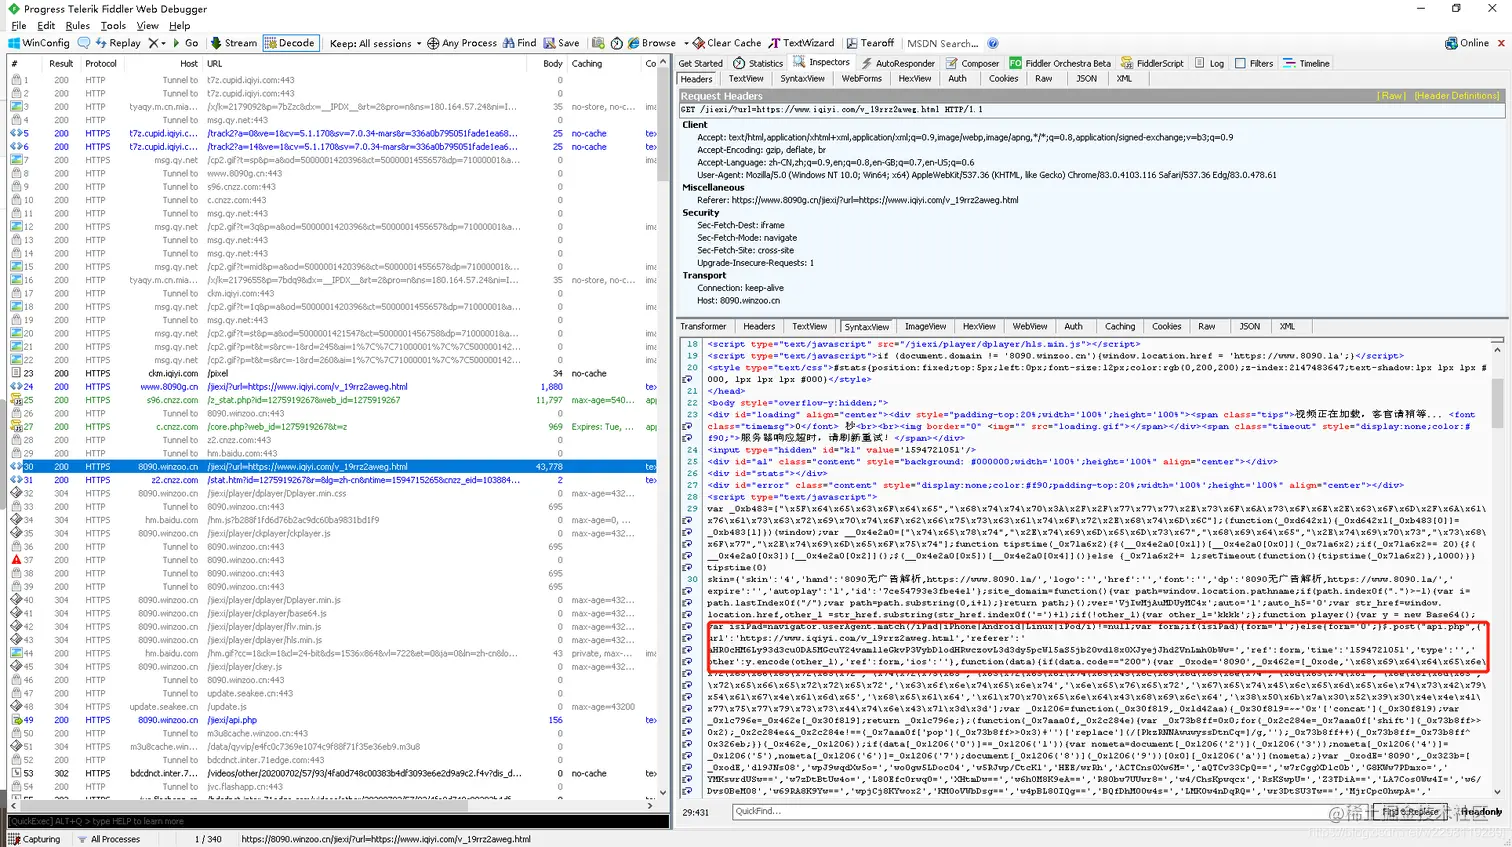Open the View menu

coord(148,25)
